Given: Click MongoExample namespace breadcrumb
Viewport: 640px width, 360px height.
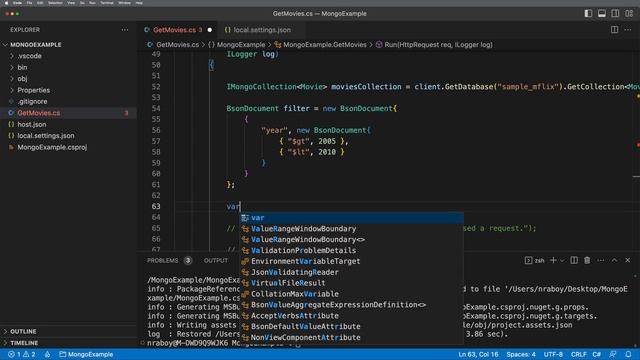Looking at the screenshot, I should tap(241, 45).
